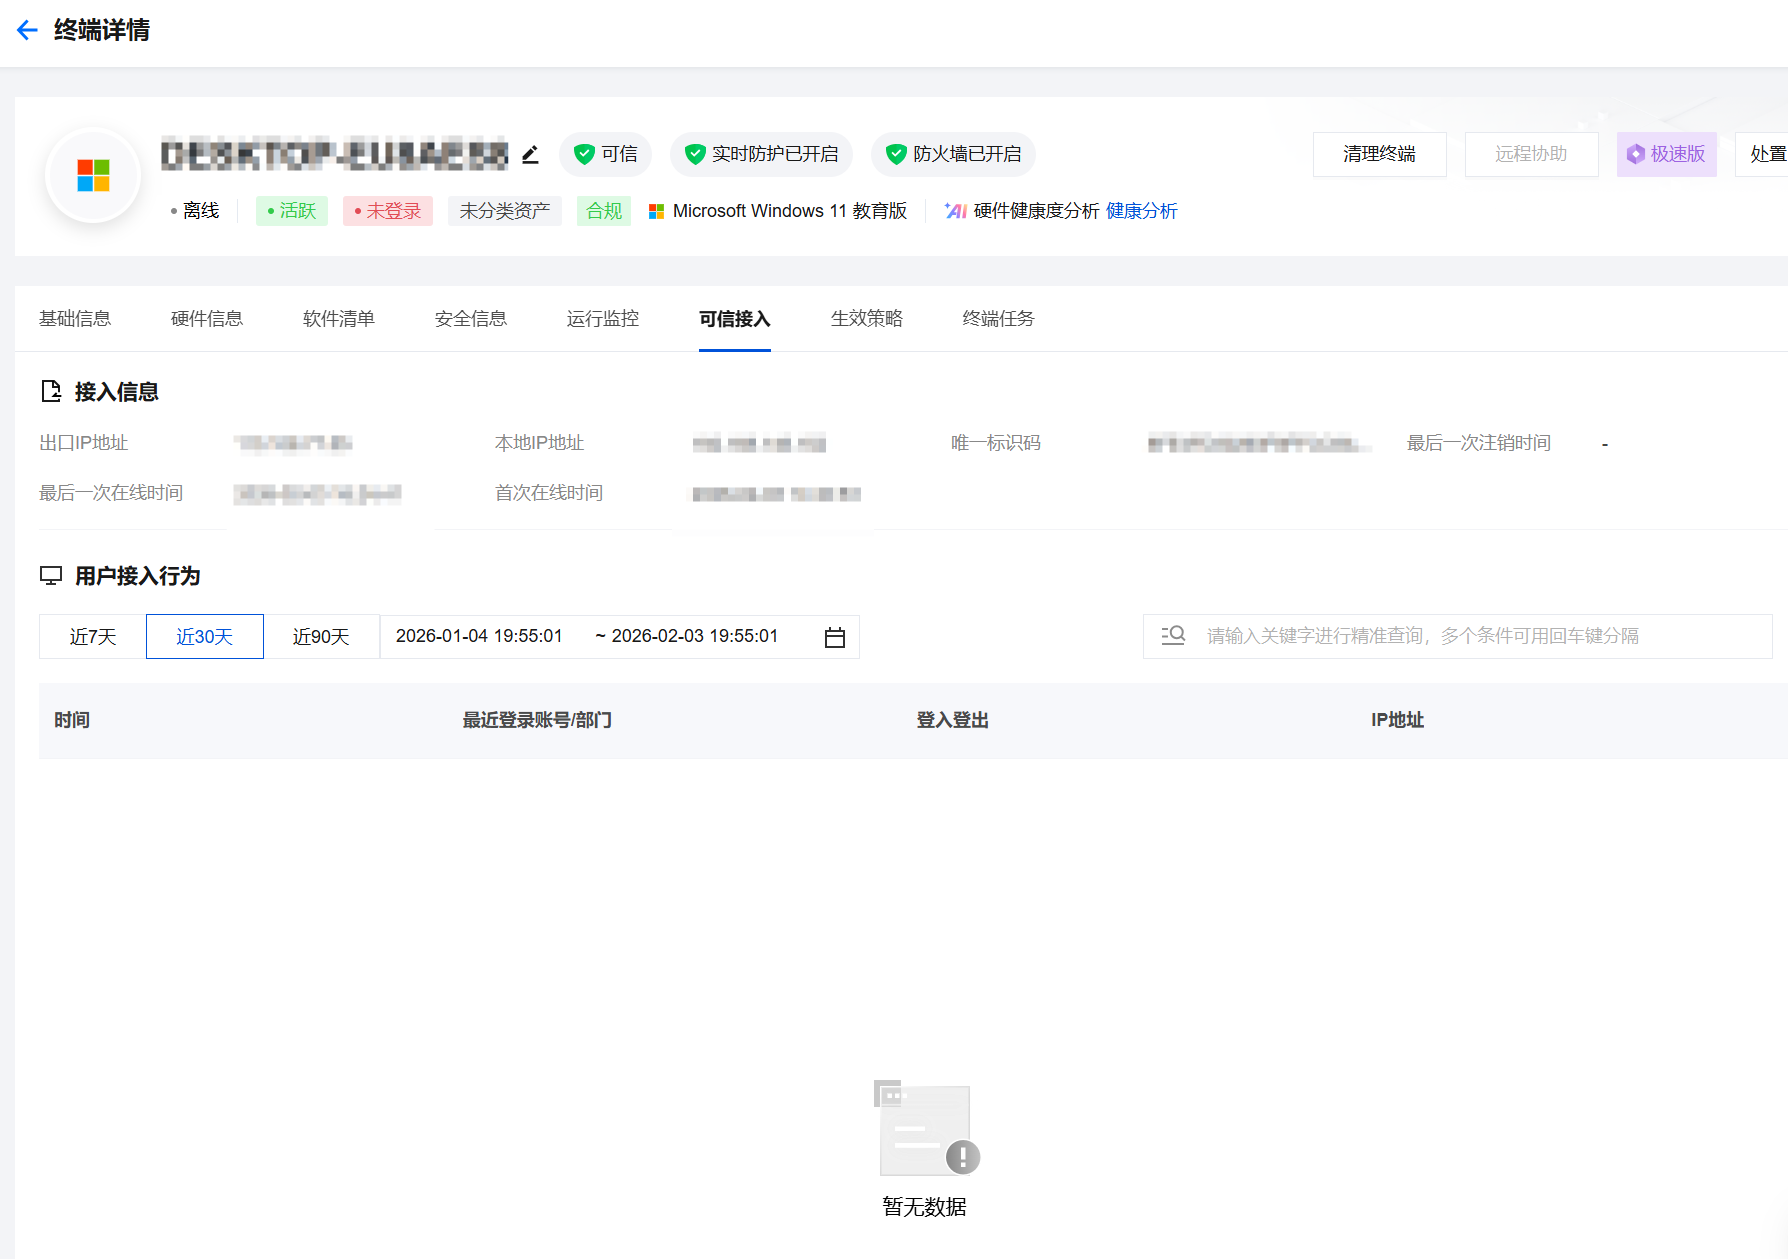1788x1259 pixels.
Task: Click the back arrow beside 终端详情
Action: click(27, 30)
